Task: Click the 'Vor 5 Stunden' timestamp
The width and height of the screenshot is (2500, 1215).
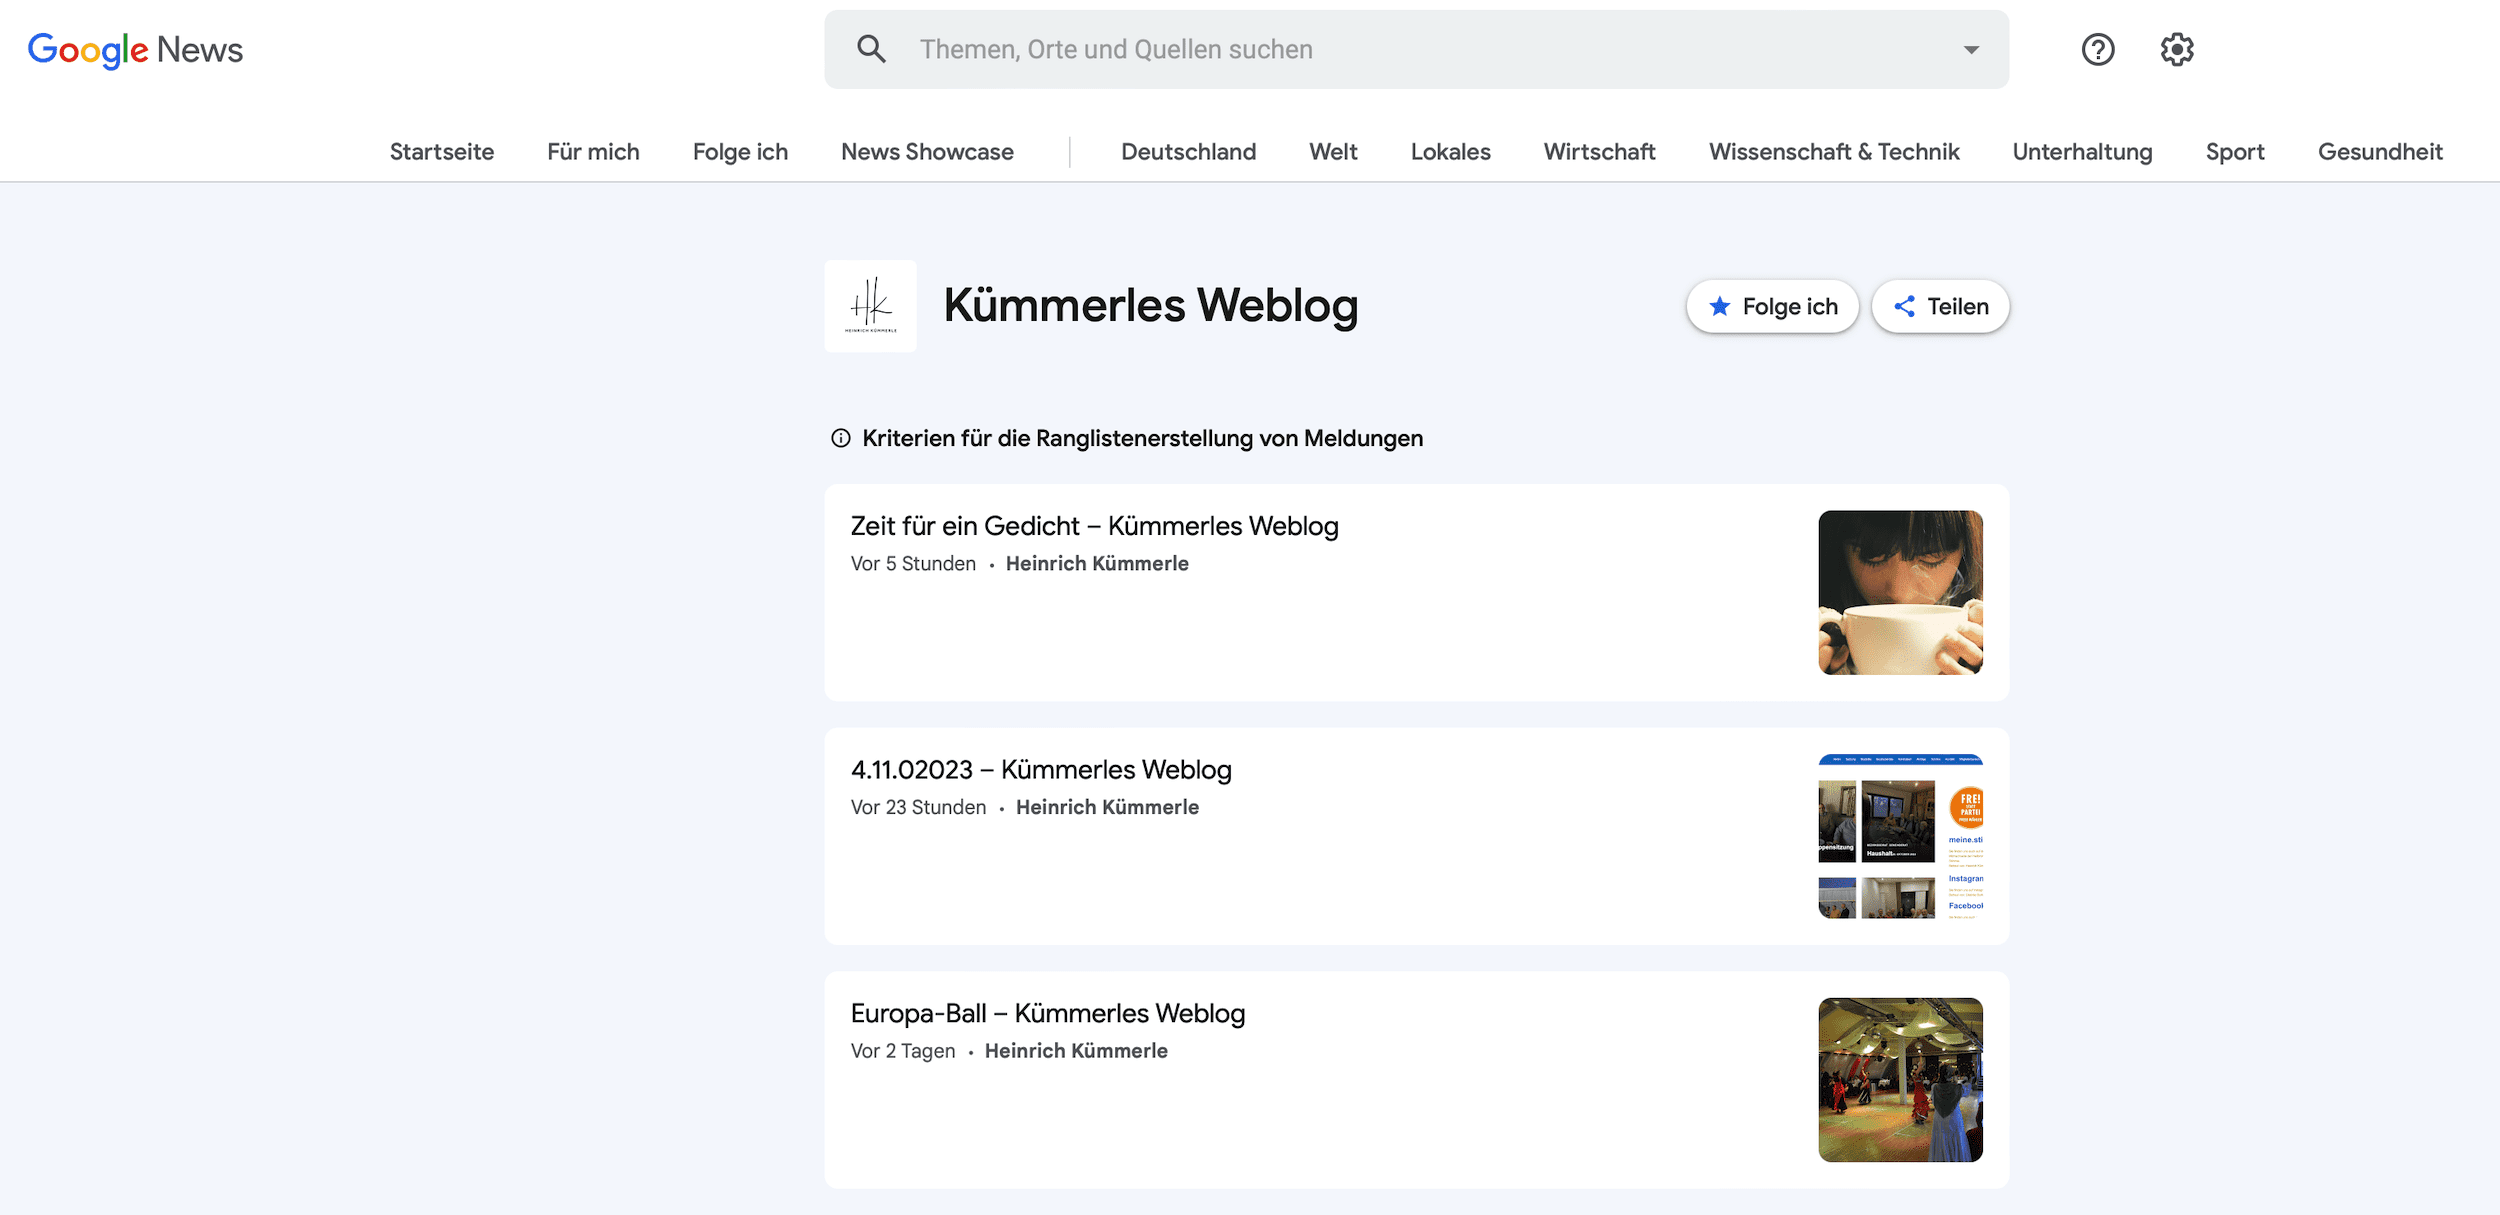Action: (x=913, y=564)
